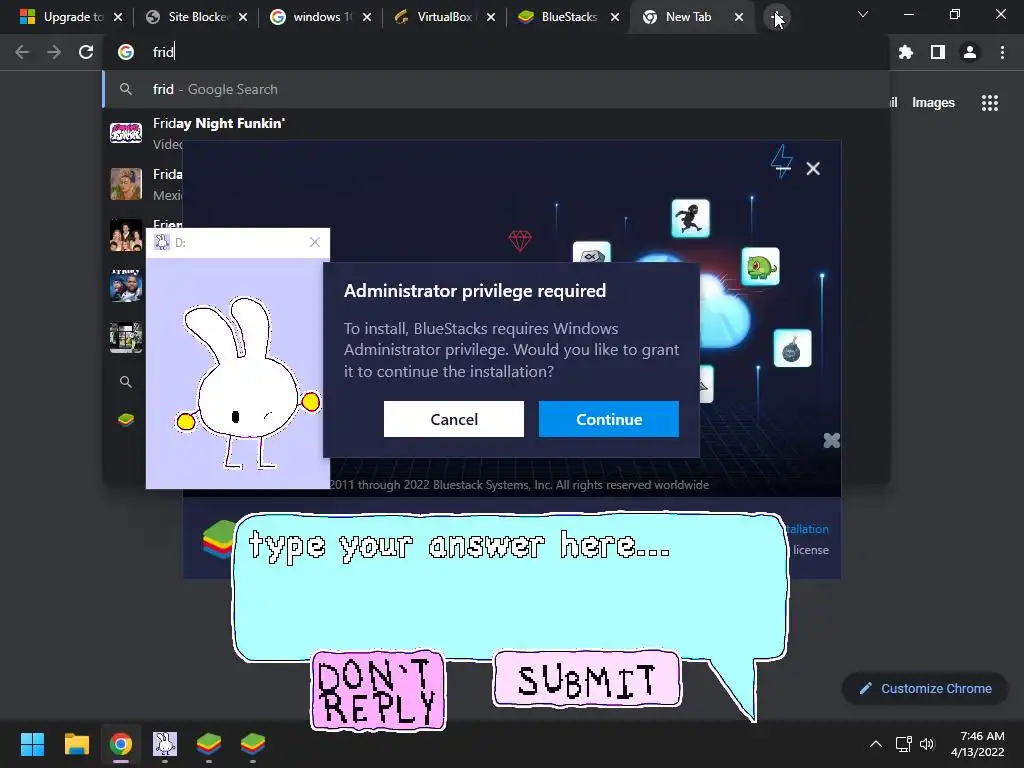Screen dimensions: 1024x768
Task: Close the New Tab tab
Action: coord(739,17)
